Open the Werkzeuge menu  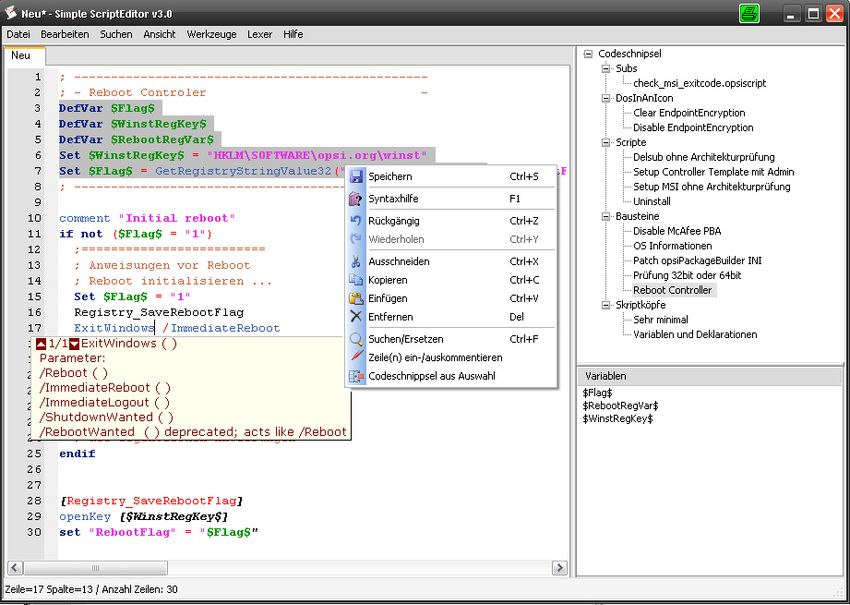(x=211, y=34)
